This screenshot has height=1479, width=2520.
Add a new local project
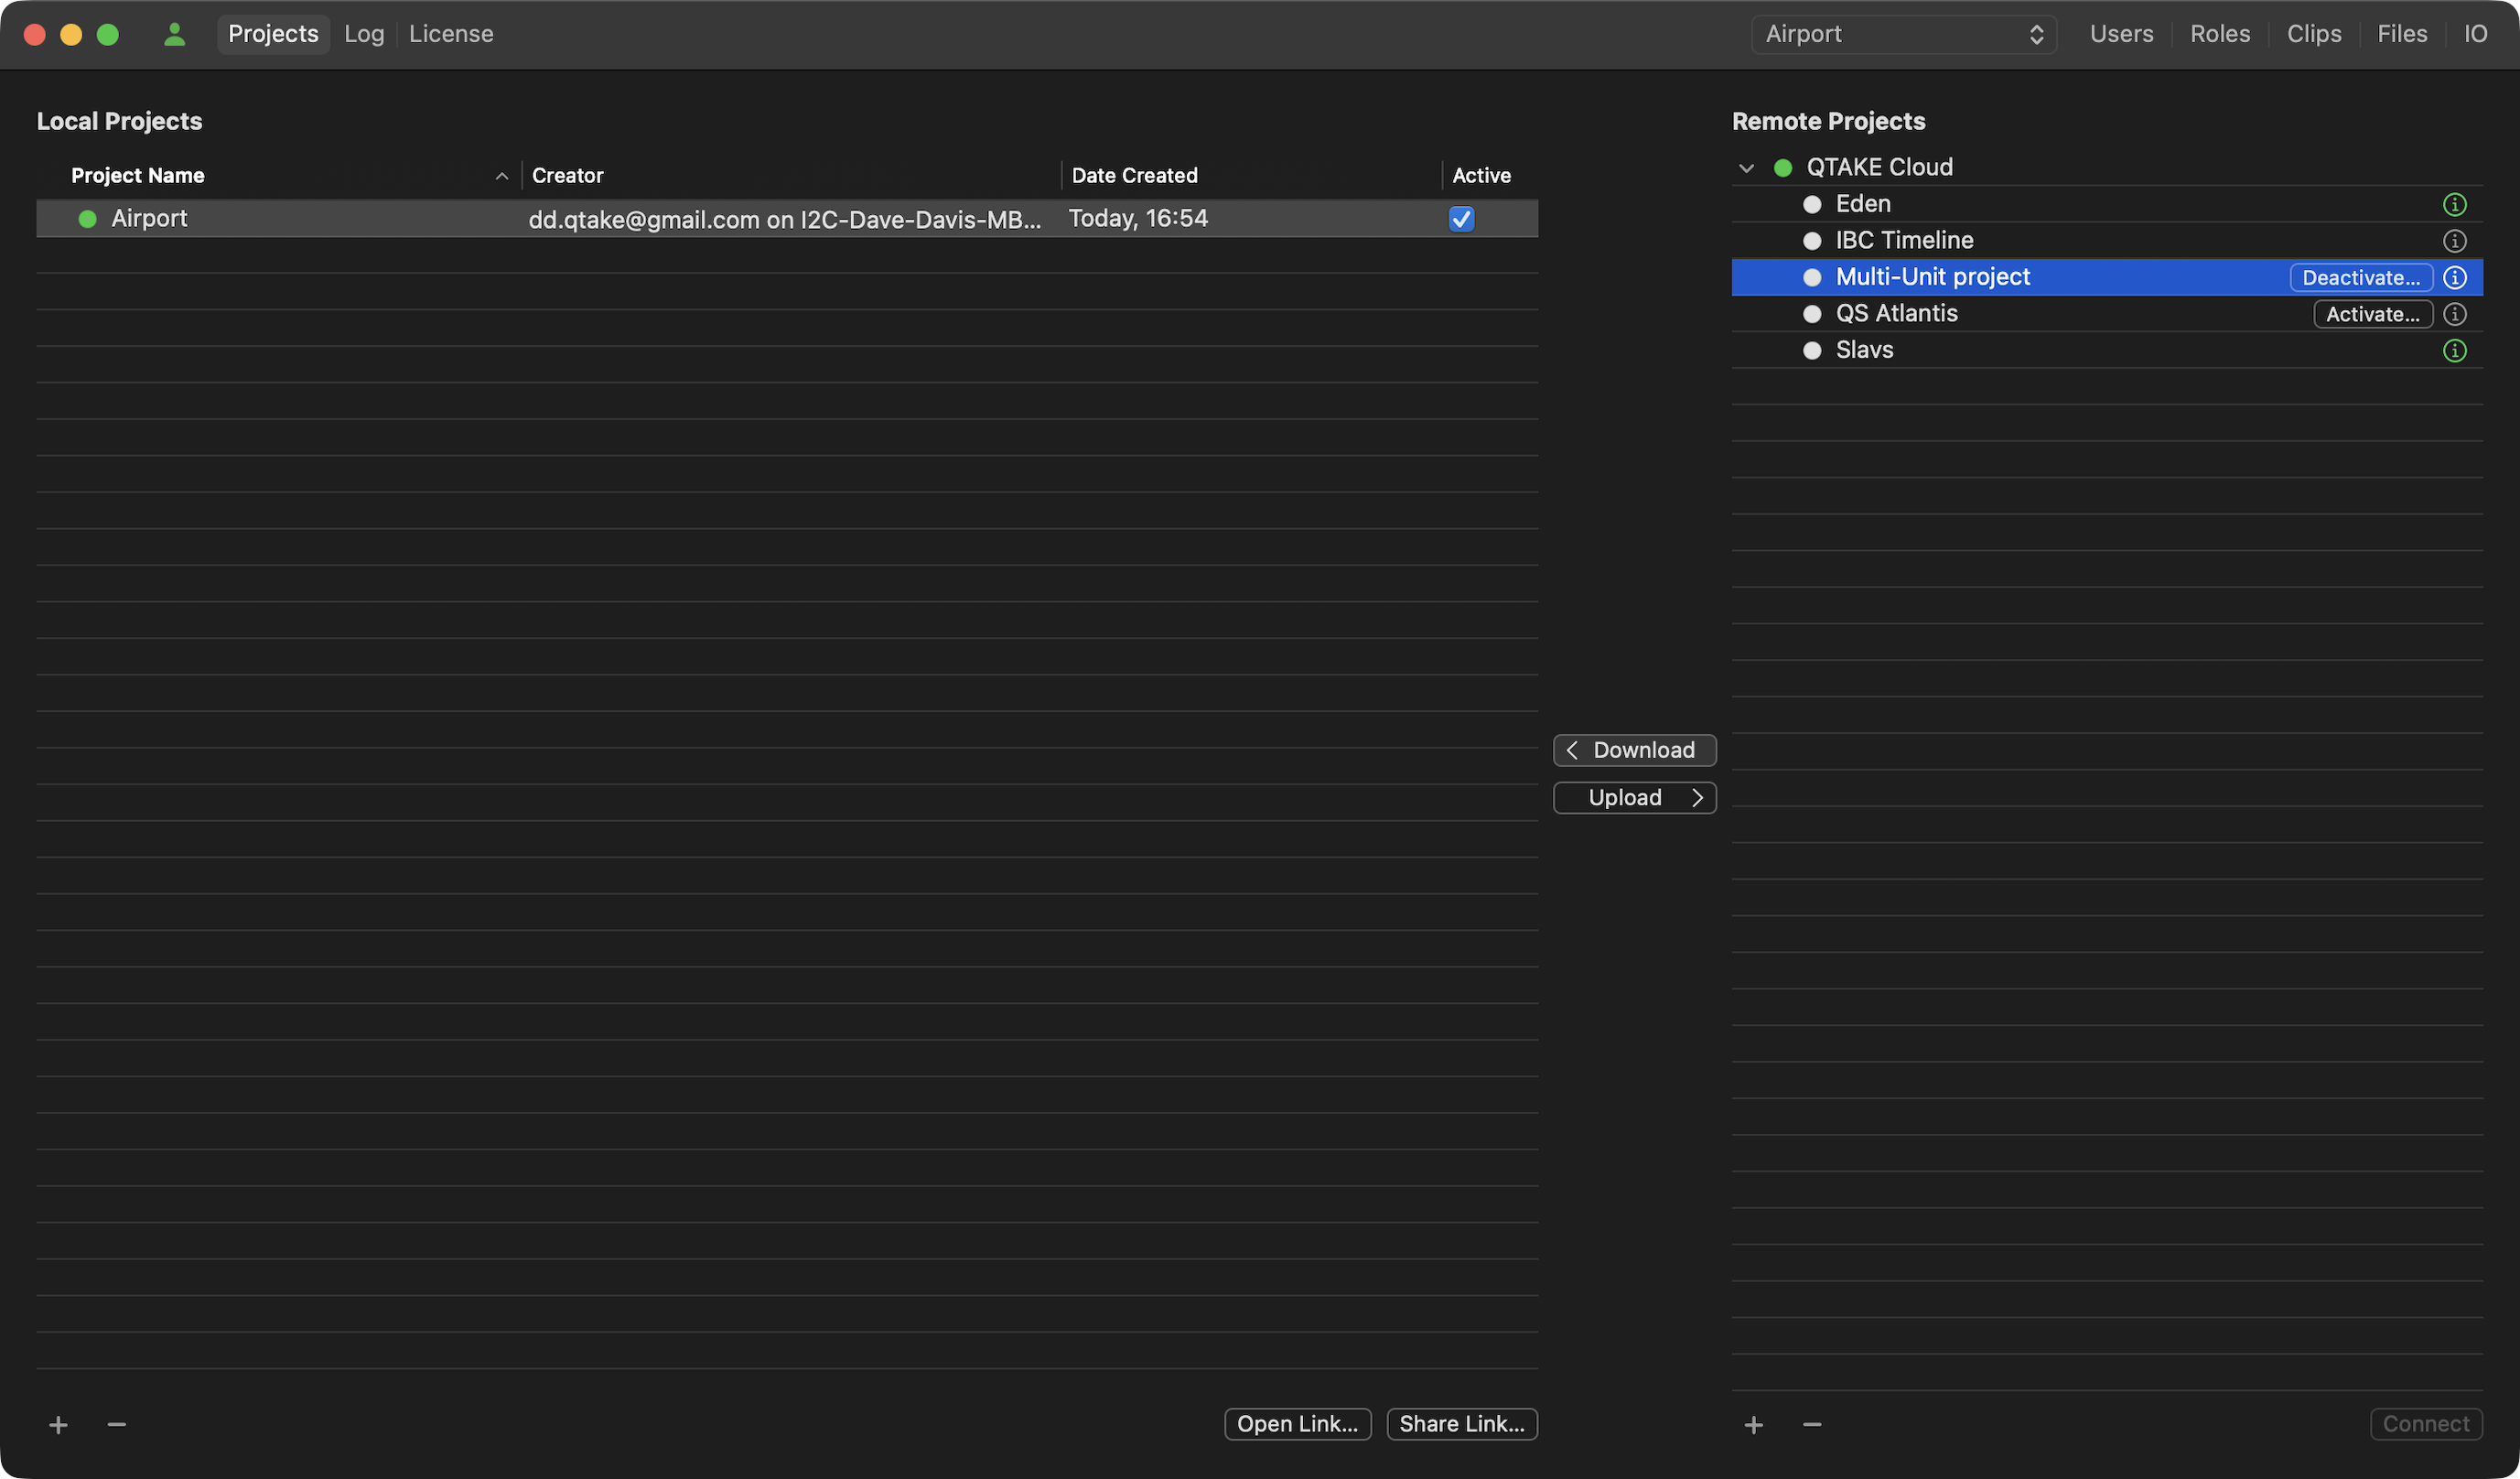(58, 1424)
